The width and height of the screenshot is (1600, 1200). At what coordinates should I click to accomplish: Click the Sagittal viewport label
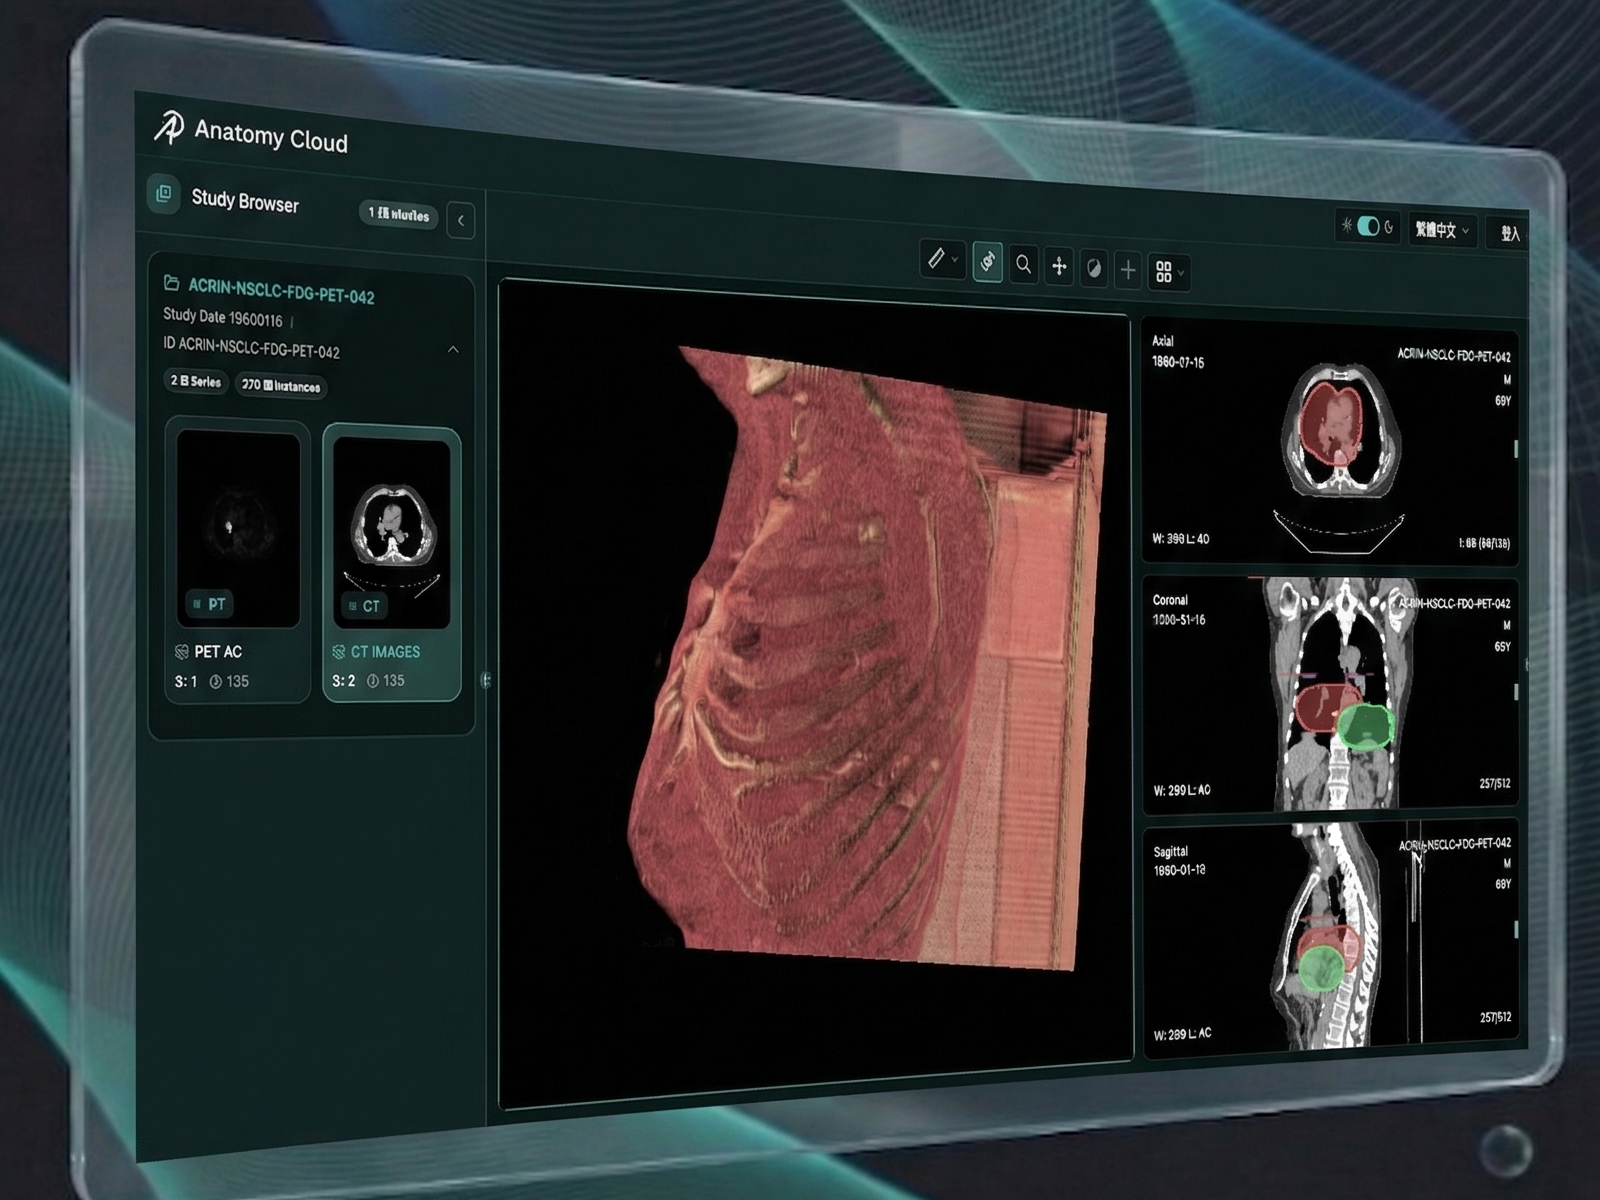(1171, 852)
